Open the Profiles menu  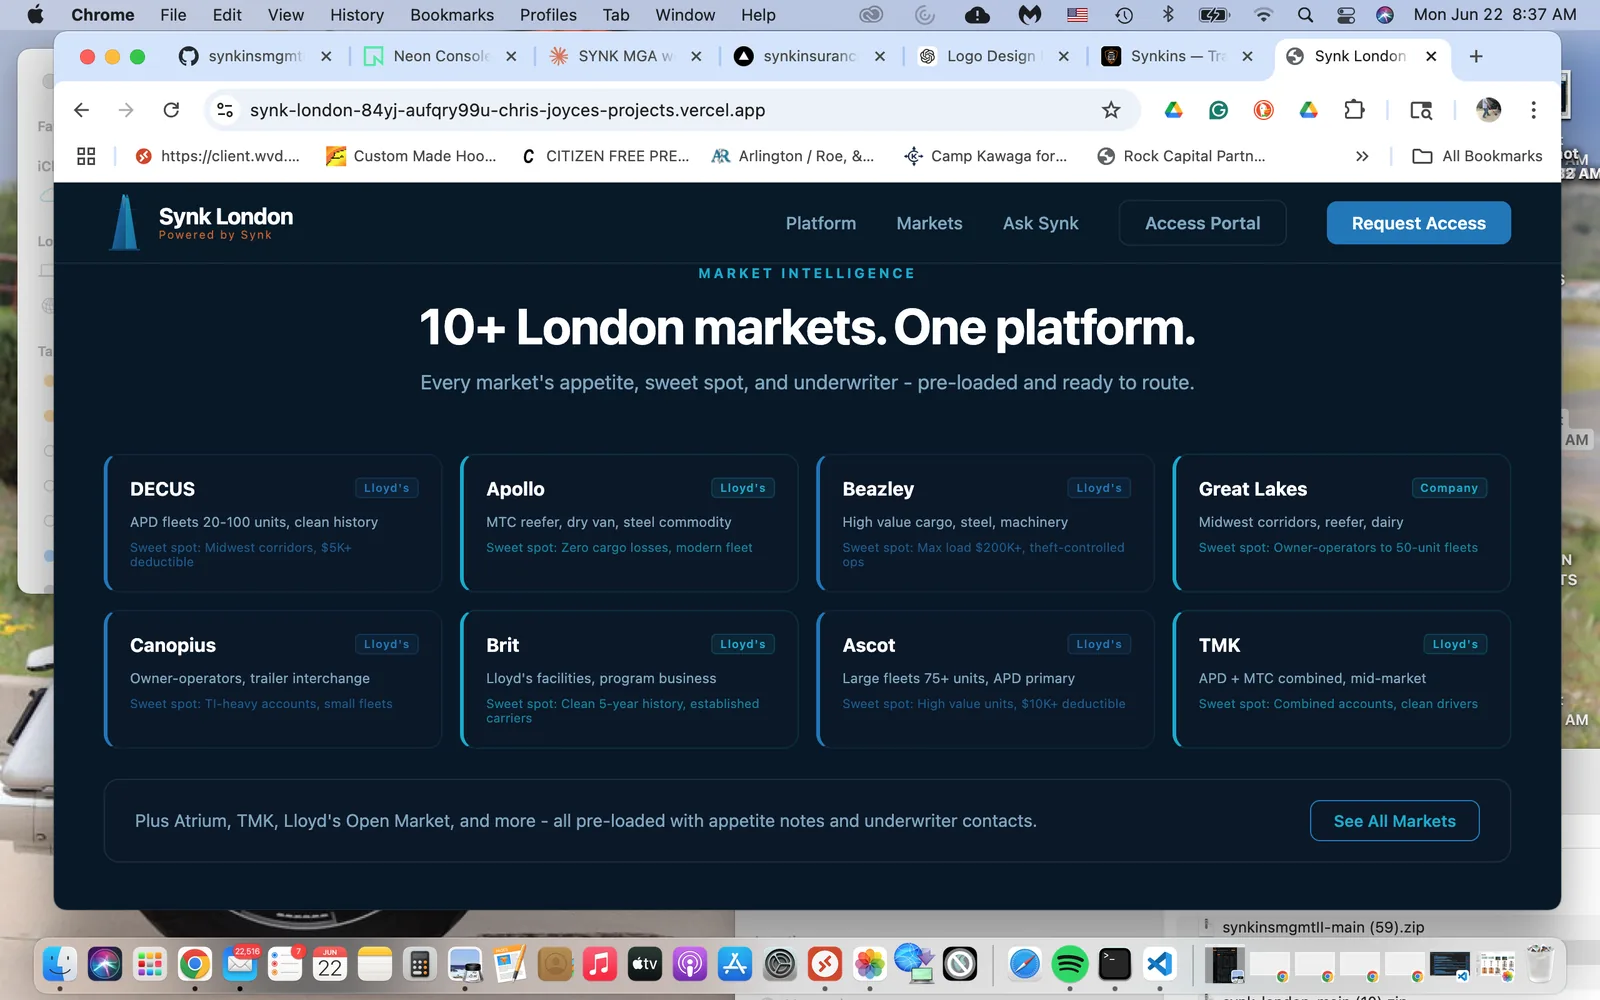coord(548,15)
